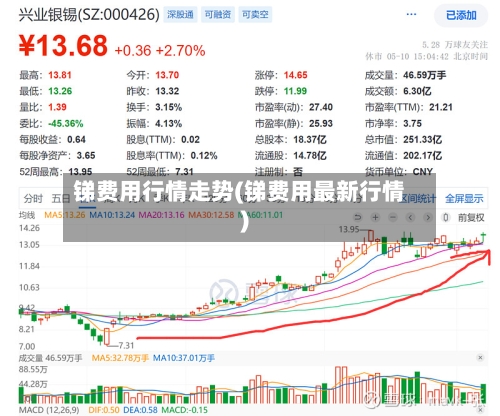Click the 市盈率(动) value 27.40
This screenshot has height=416, width=500.
click(x=321, y=107)
